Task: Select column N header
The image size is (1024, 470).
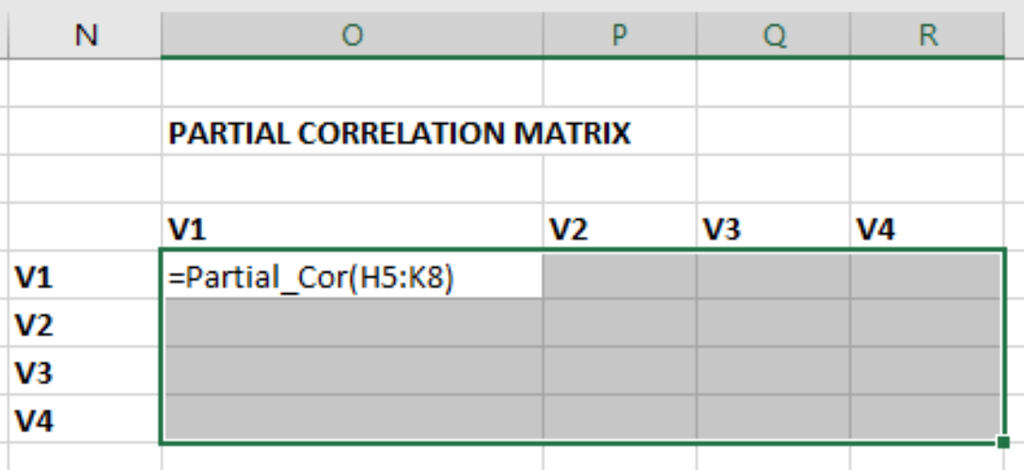Action: (x=85, y=35)
